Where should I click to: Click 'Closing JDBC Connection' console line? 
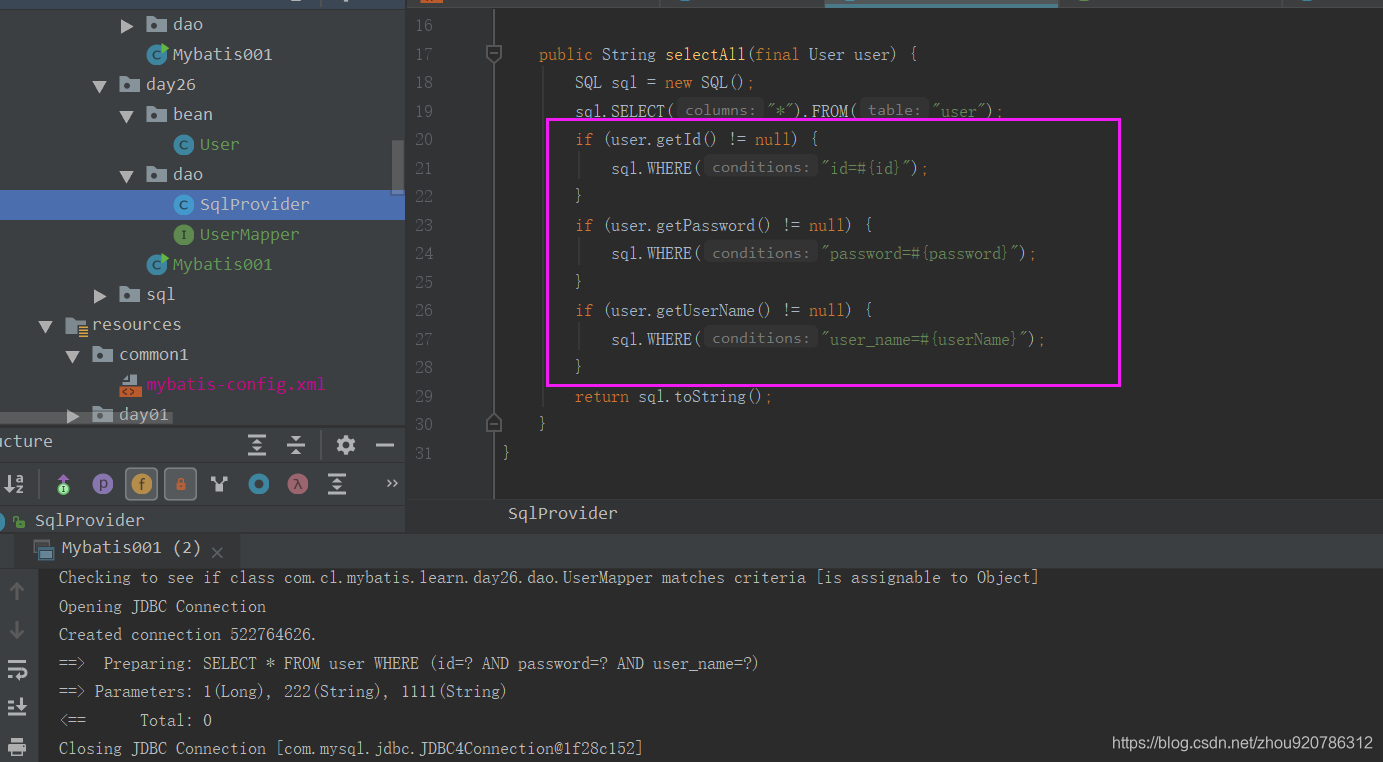point(350,748)
